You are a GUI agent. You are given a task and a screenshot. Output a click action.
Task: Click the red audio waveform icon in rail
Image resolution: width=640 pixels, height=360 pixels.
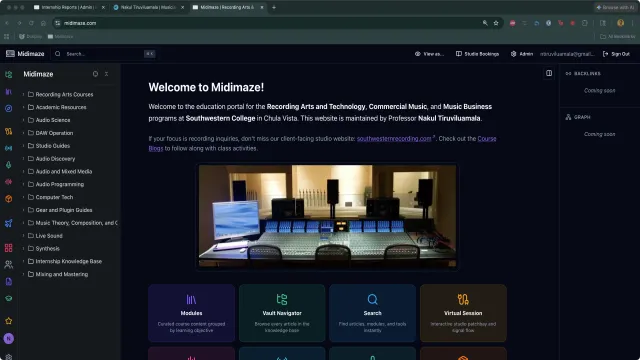click(9, 182)
